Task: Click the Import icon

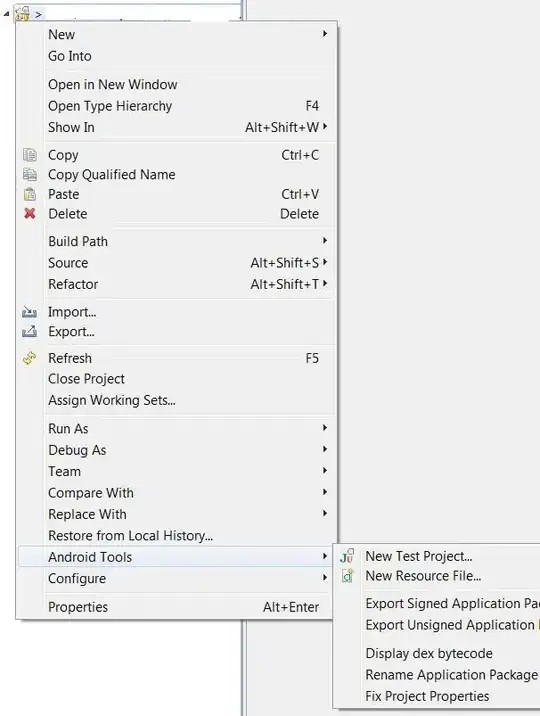Action: (x=29, y=312)
